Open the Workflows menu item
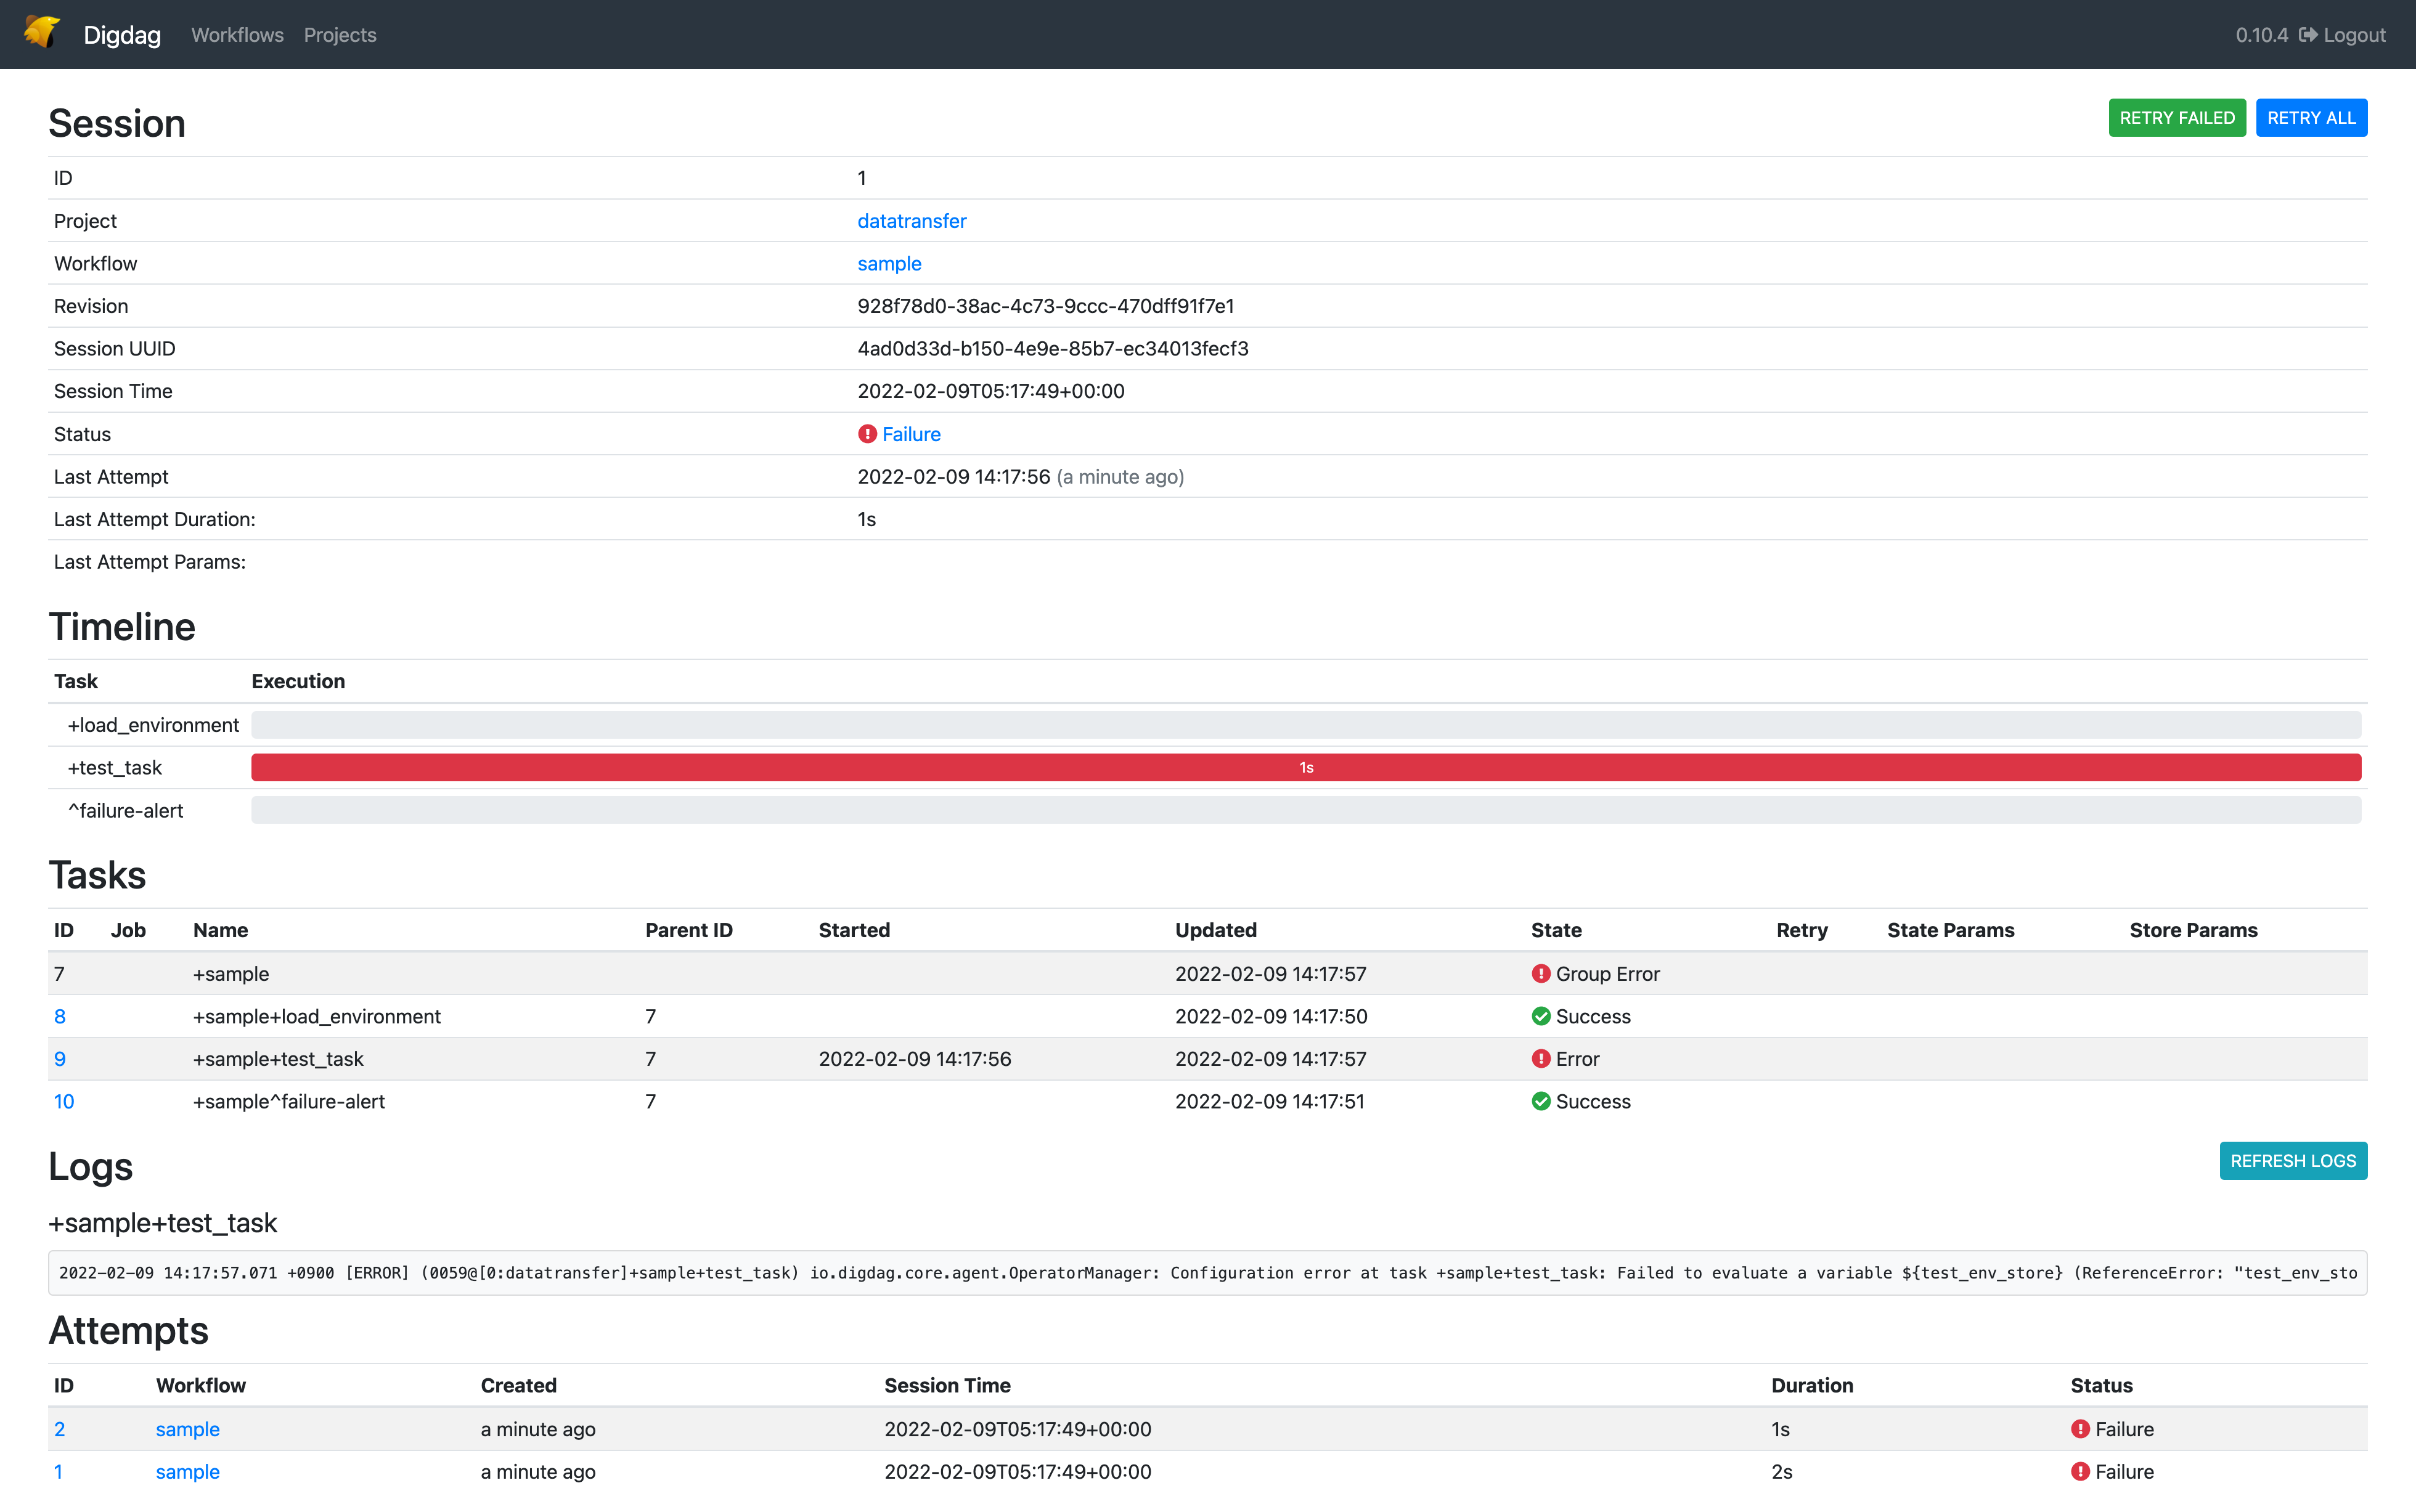The height and width of the screenshot is (1512, 2416). (237, 34)
